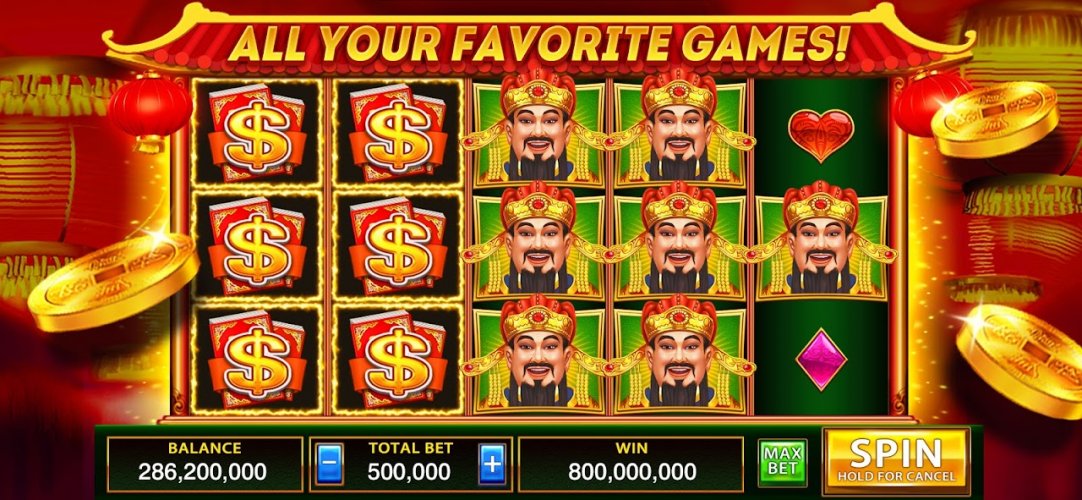This screenshot has height=500, width=1082.
Task: Select the red heart symbol on reel five
Action: coord(820,134)
